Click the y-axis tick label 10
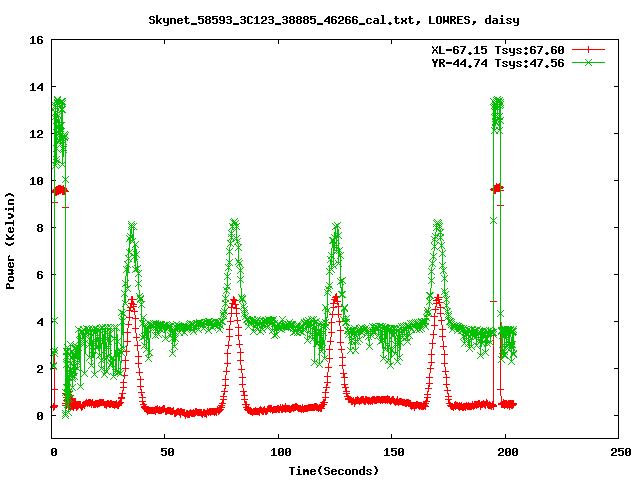 click(x=36, y=181)
